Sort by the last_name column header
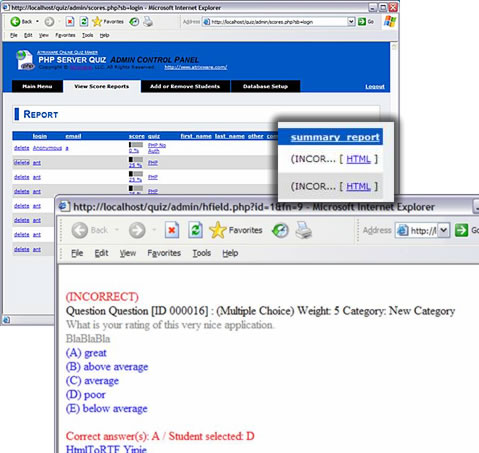The height and width of the screenshot is (453, 479). 230,136
